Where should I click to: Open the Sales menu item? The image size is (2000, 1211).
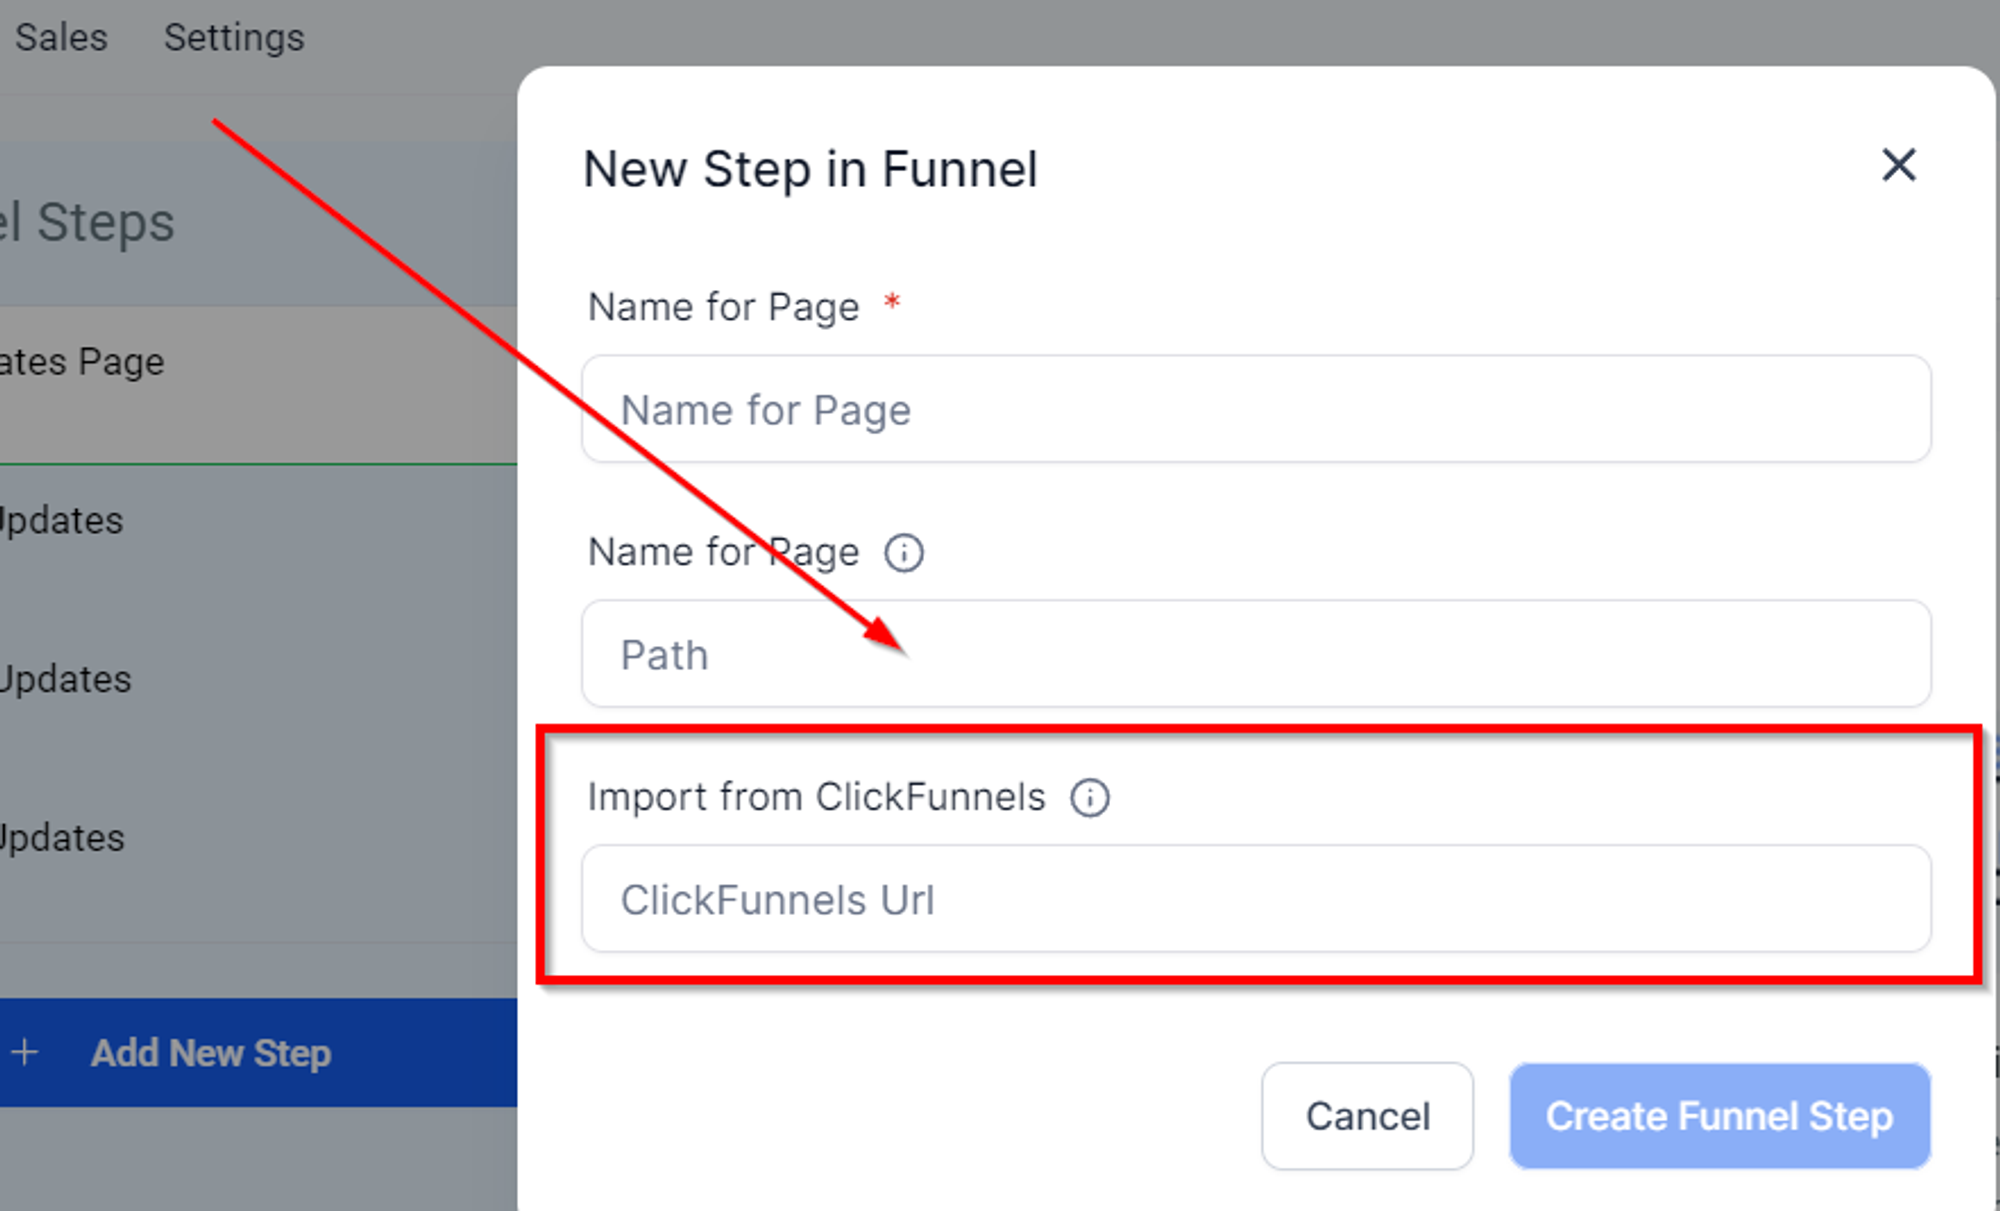(x=60, y=38)
